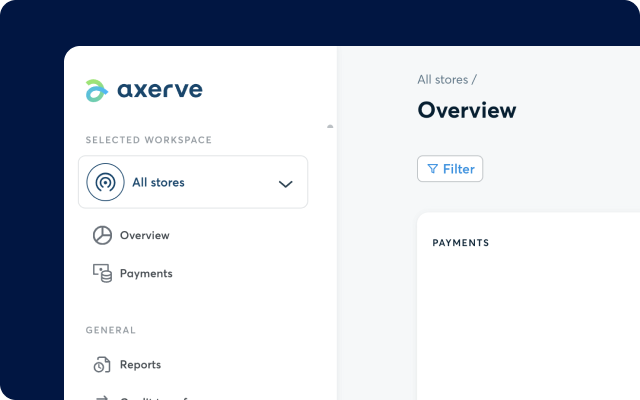Image resolution: width=640 pixels, height=400 pixels.
Task: Click the Overview page heading
Action: (x=467, y=110)
